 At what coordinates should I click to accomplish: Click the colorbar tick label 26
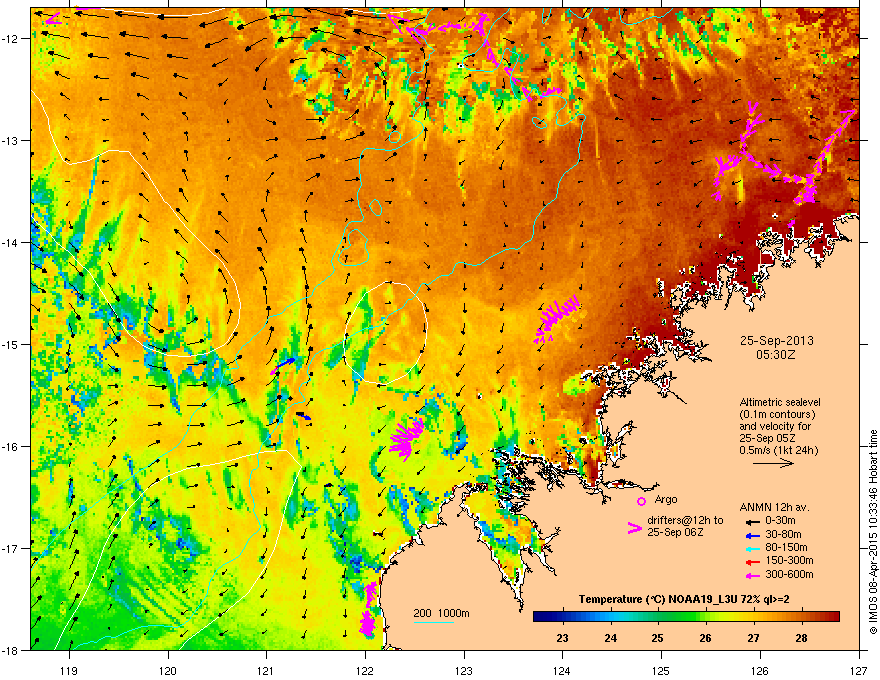coord(705,638)
